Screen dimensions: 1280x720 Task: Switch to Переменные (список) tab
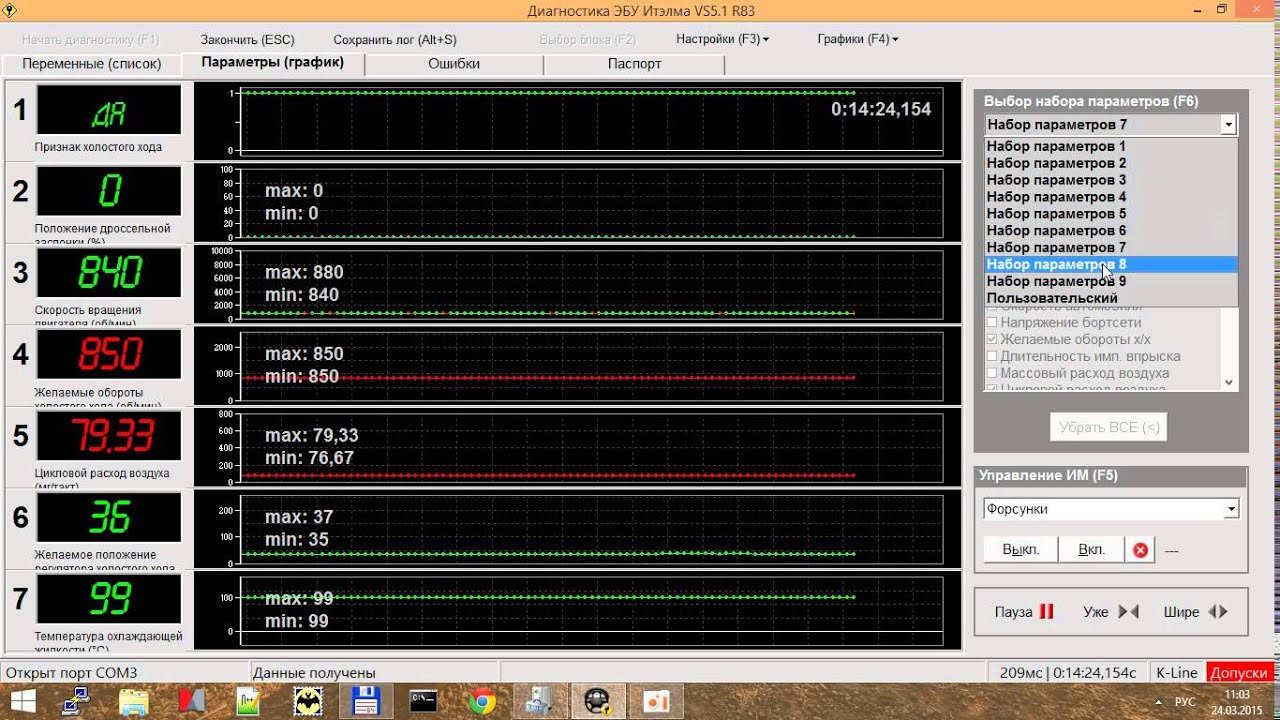(x=91, y=64)
